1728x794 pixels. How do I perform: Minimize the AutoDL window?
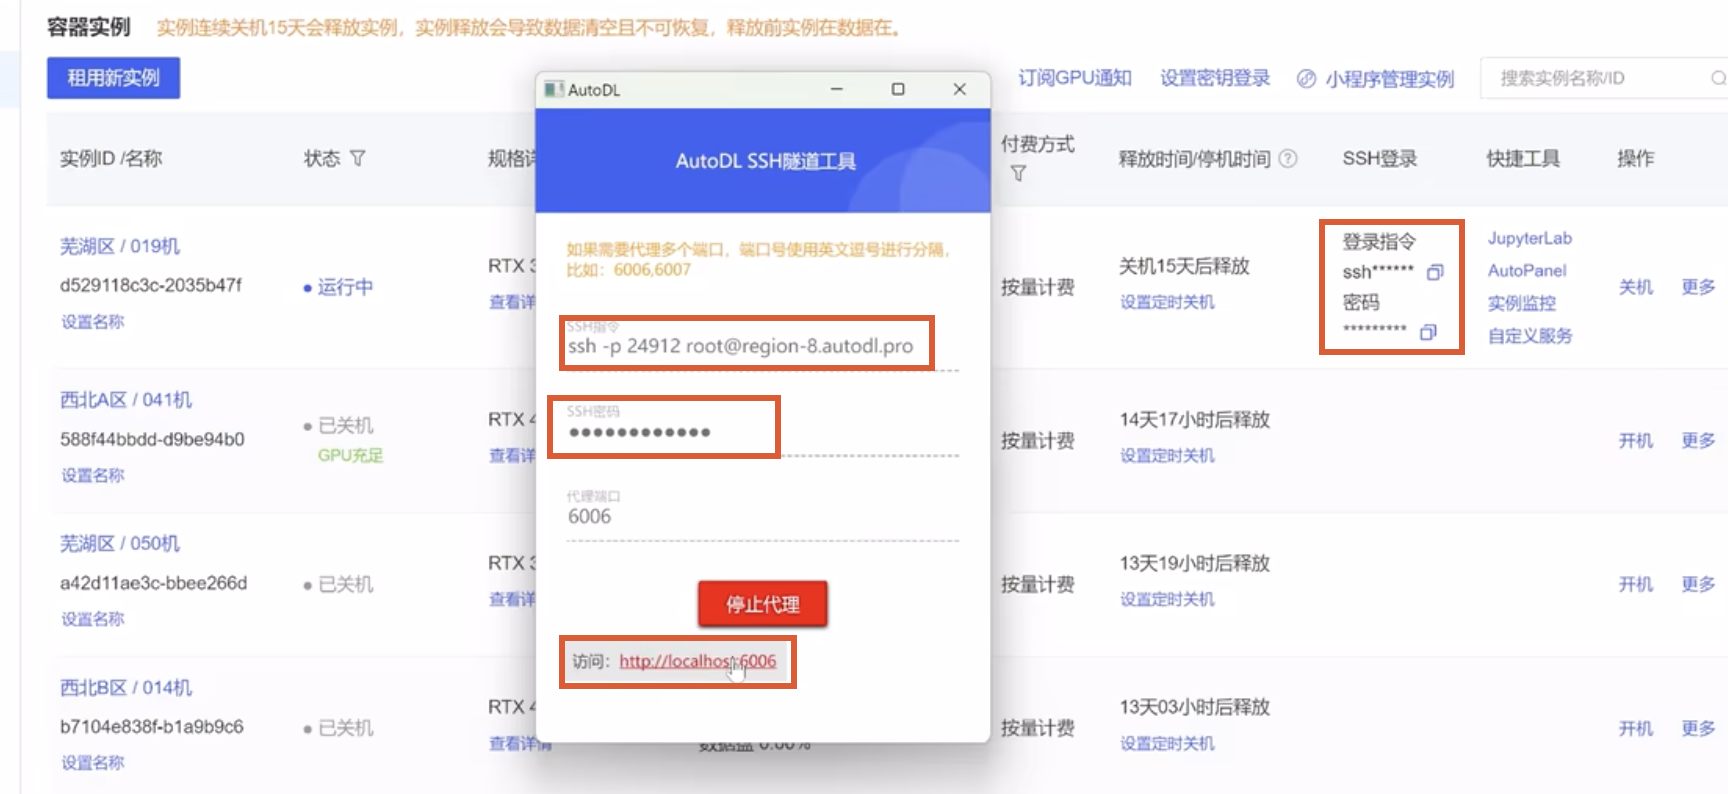point(837,89)
